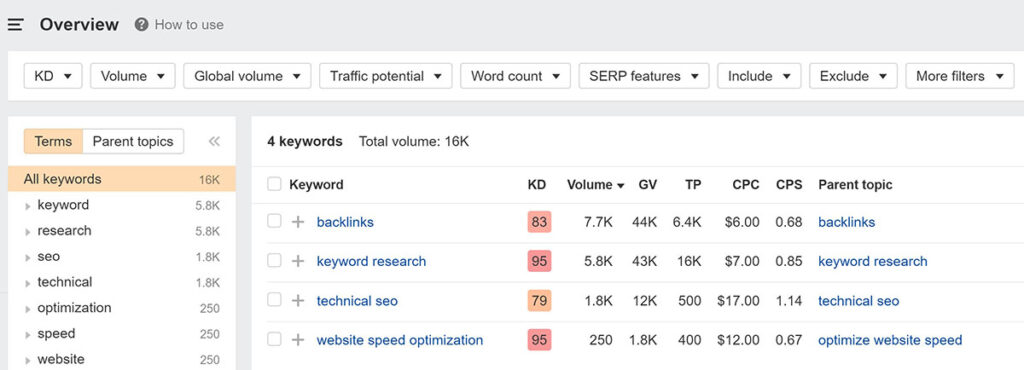Check the box for the technical seo row

point(274,300)
